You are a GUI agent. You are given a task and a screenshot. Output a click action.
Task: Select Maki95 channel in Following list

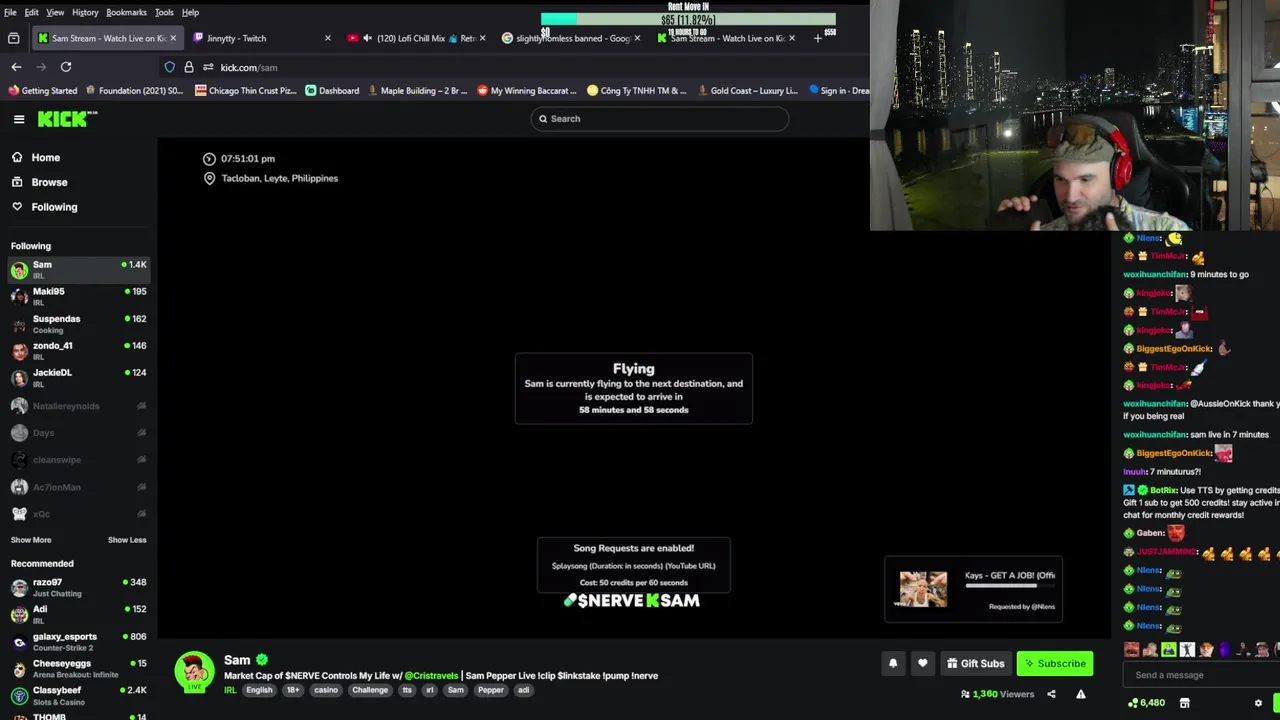pyautogui.click(x=78, y=297)
